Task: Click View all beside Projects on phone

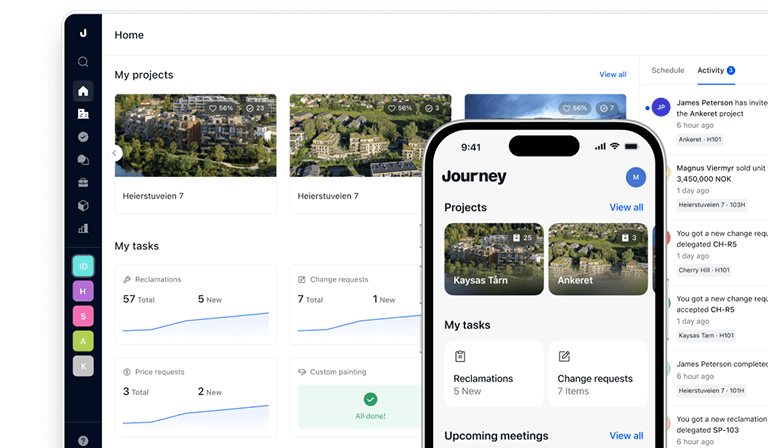Action: coord(626,207)
